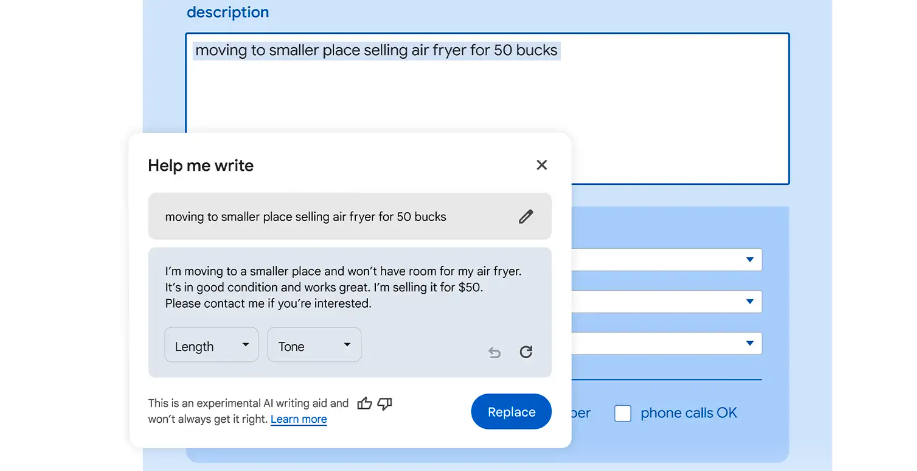Click the Replace button
The width and height of the screenshot is (917, 471).
[x=511, y=411]
